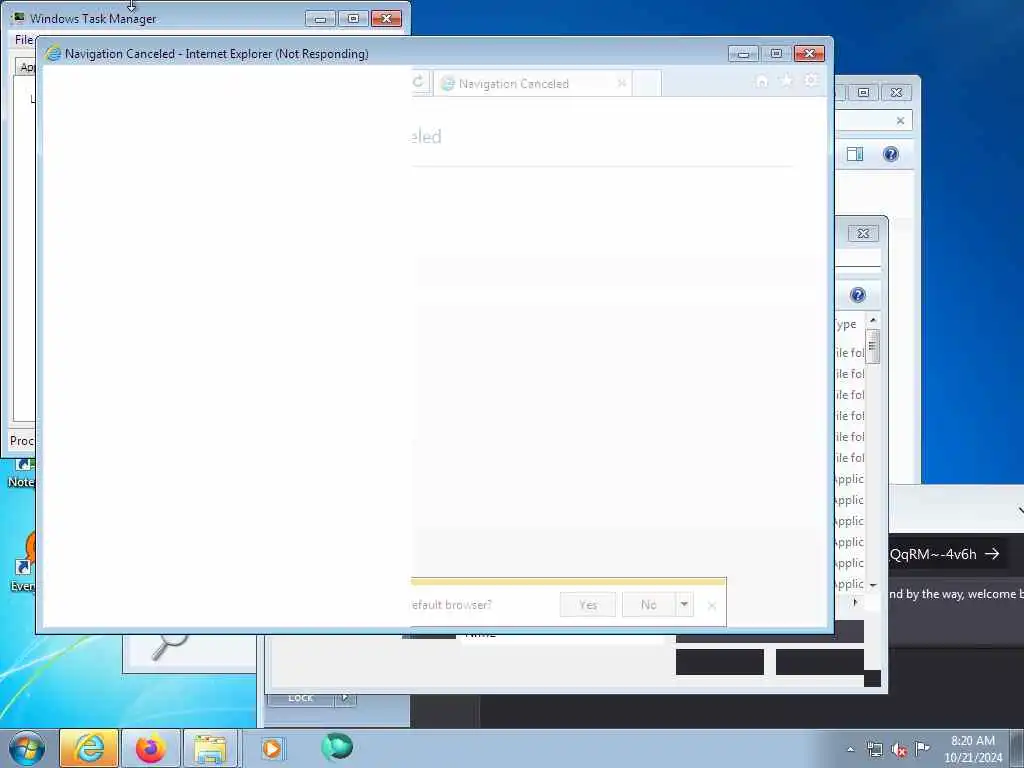Open the Internet Explorer Tools gear menu
Screen dimensions: 1024x768
pyautogui.click(x=811, y=80)
